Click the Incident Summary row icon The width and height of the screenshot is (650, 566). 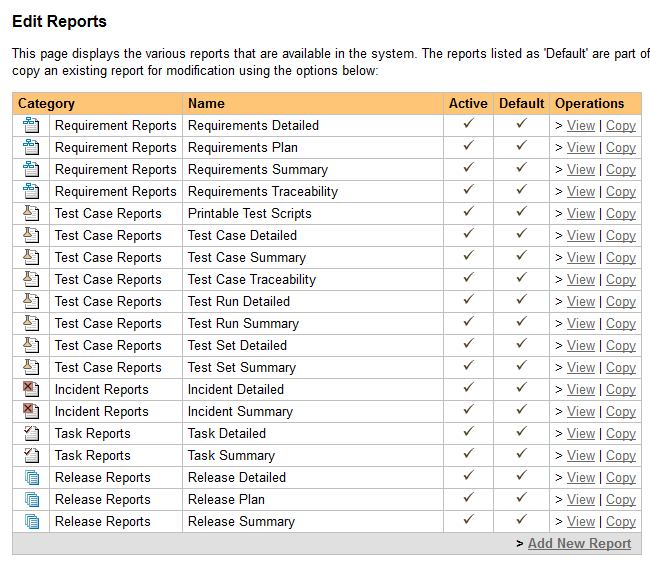[31, 412]
